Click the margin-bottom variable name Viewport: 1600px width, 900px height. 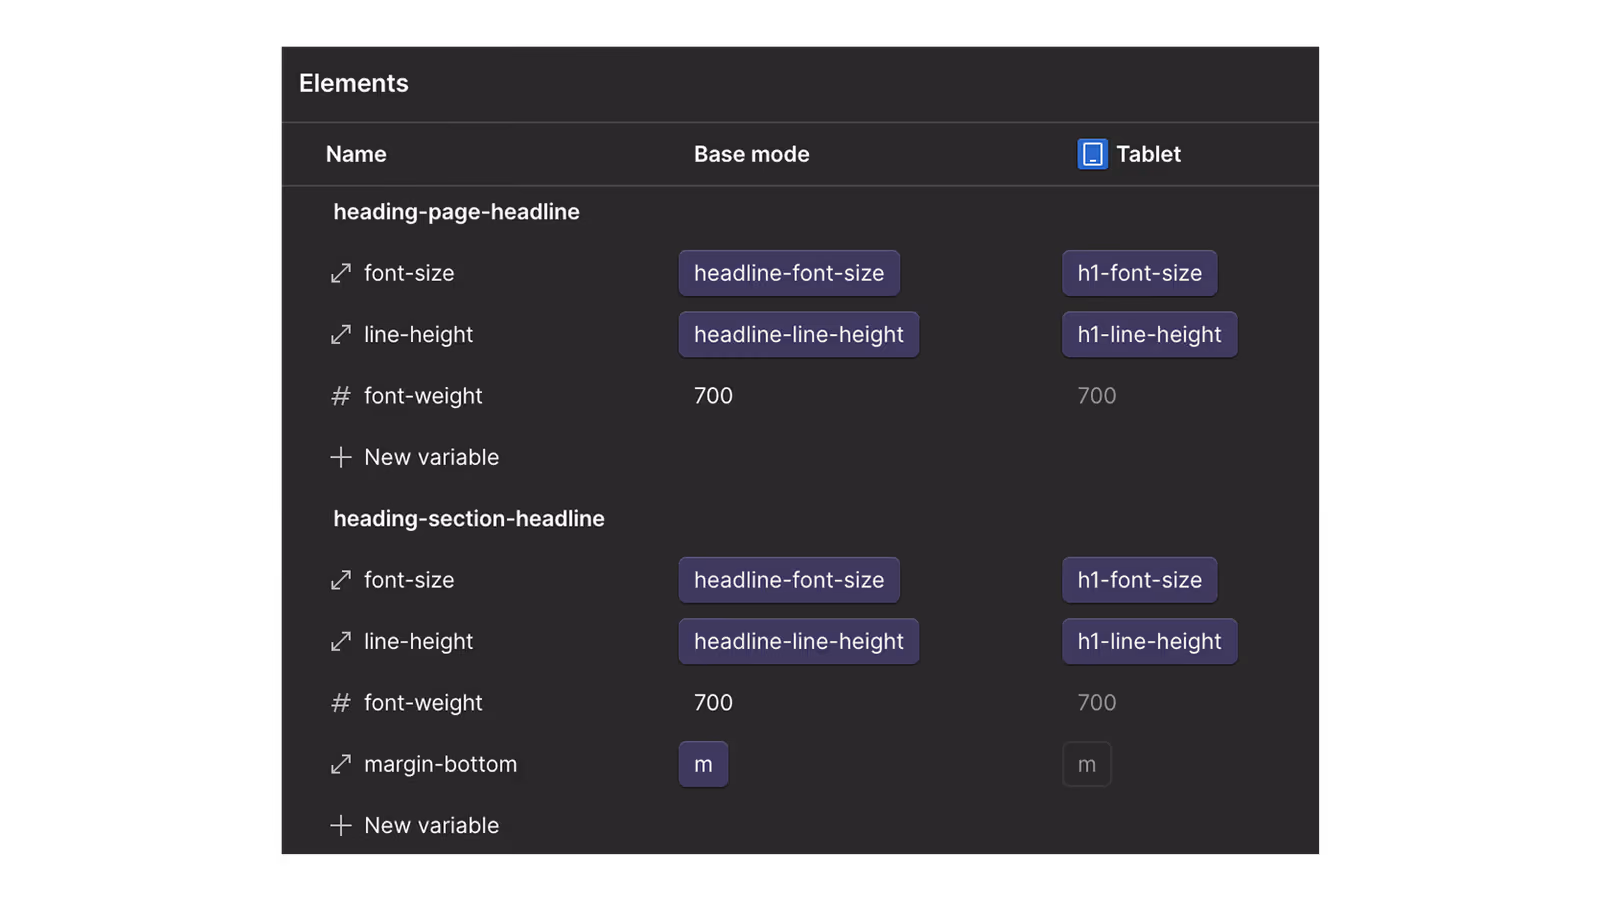(441, 764)
